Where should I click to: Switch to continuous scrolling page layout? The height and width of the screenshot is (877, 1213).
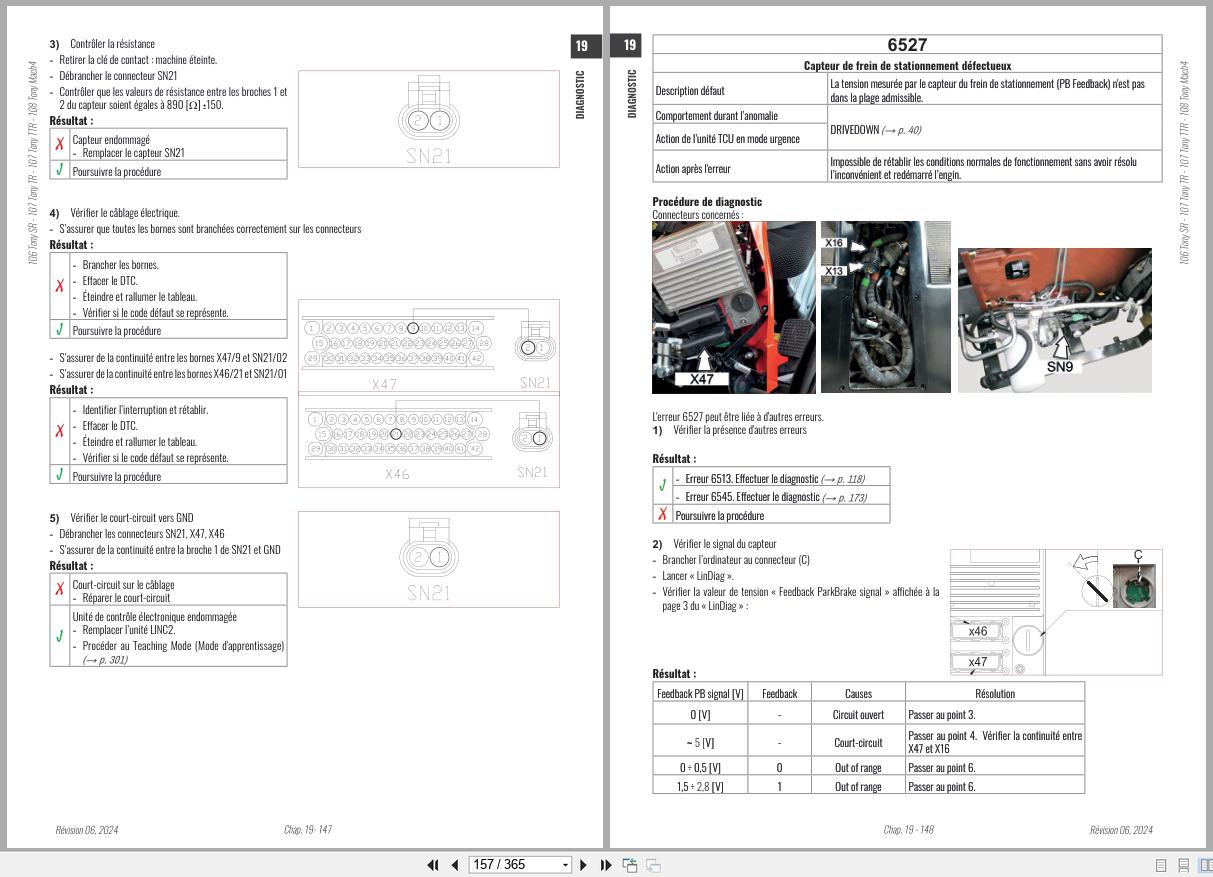point(1186,863)
